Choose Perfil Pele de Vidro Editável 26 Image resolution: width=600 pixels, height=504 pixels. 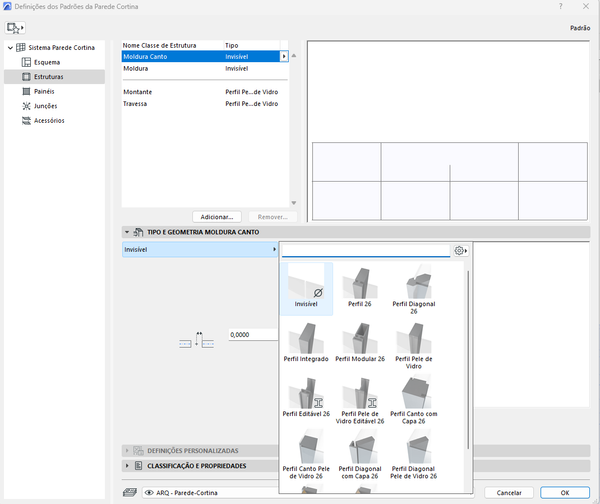[360, 400]
